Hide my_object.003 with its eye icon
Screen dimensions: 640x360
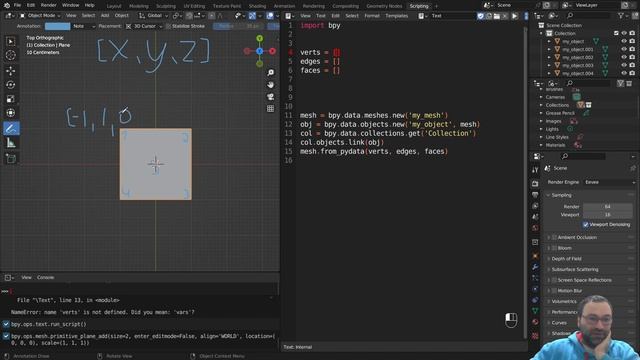point(624,65)
